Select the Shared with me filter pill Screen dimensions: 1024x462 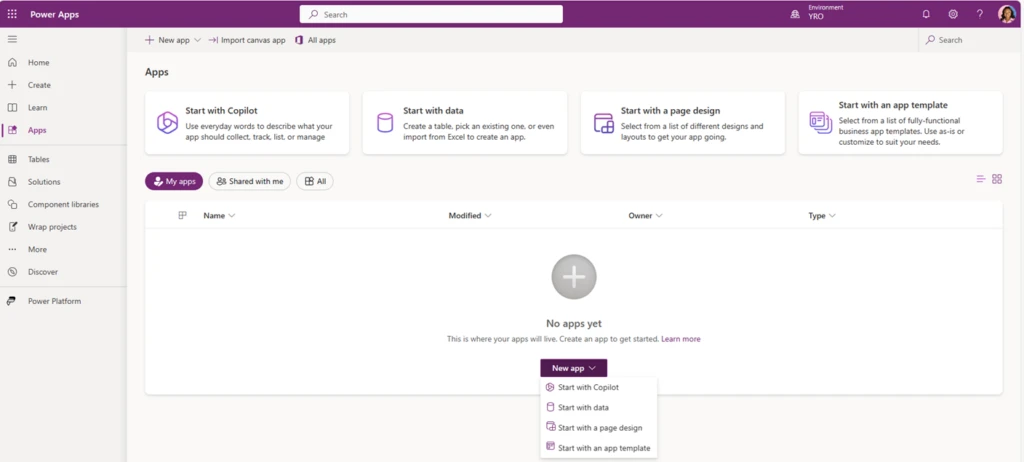click(249, 182)
